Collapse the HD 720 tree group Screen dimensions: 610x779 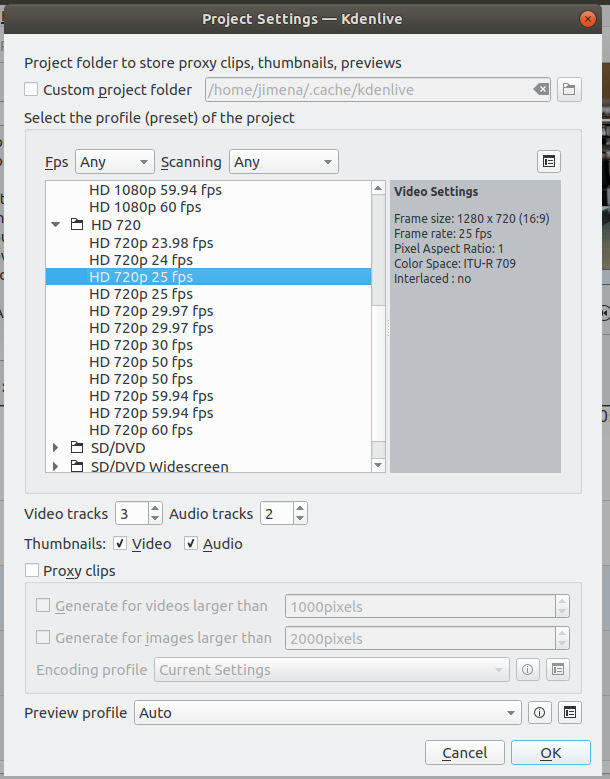pyautogui.click(x=56, y=225)
